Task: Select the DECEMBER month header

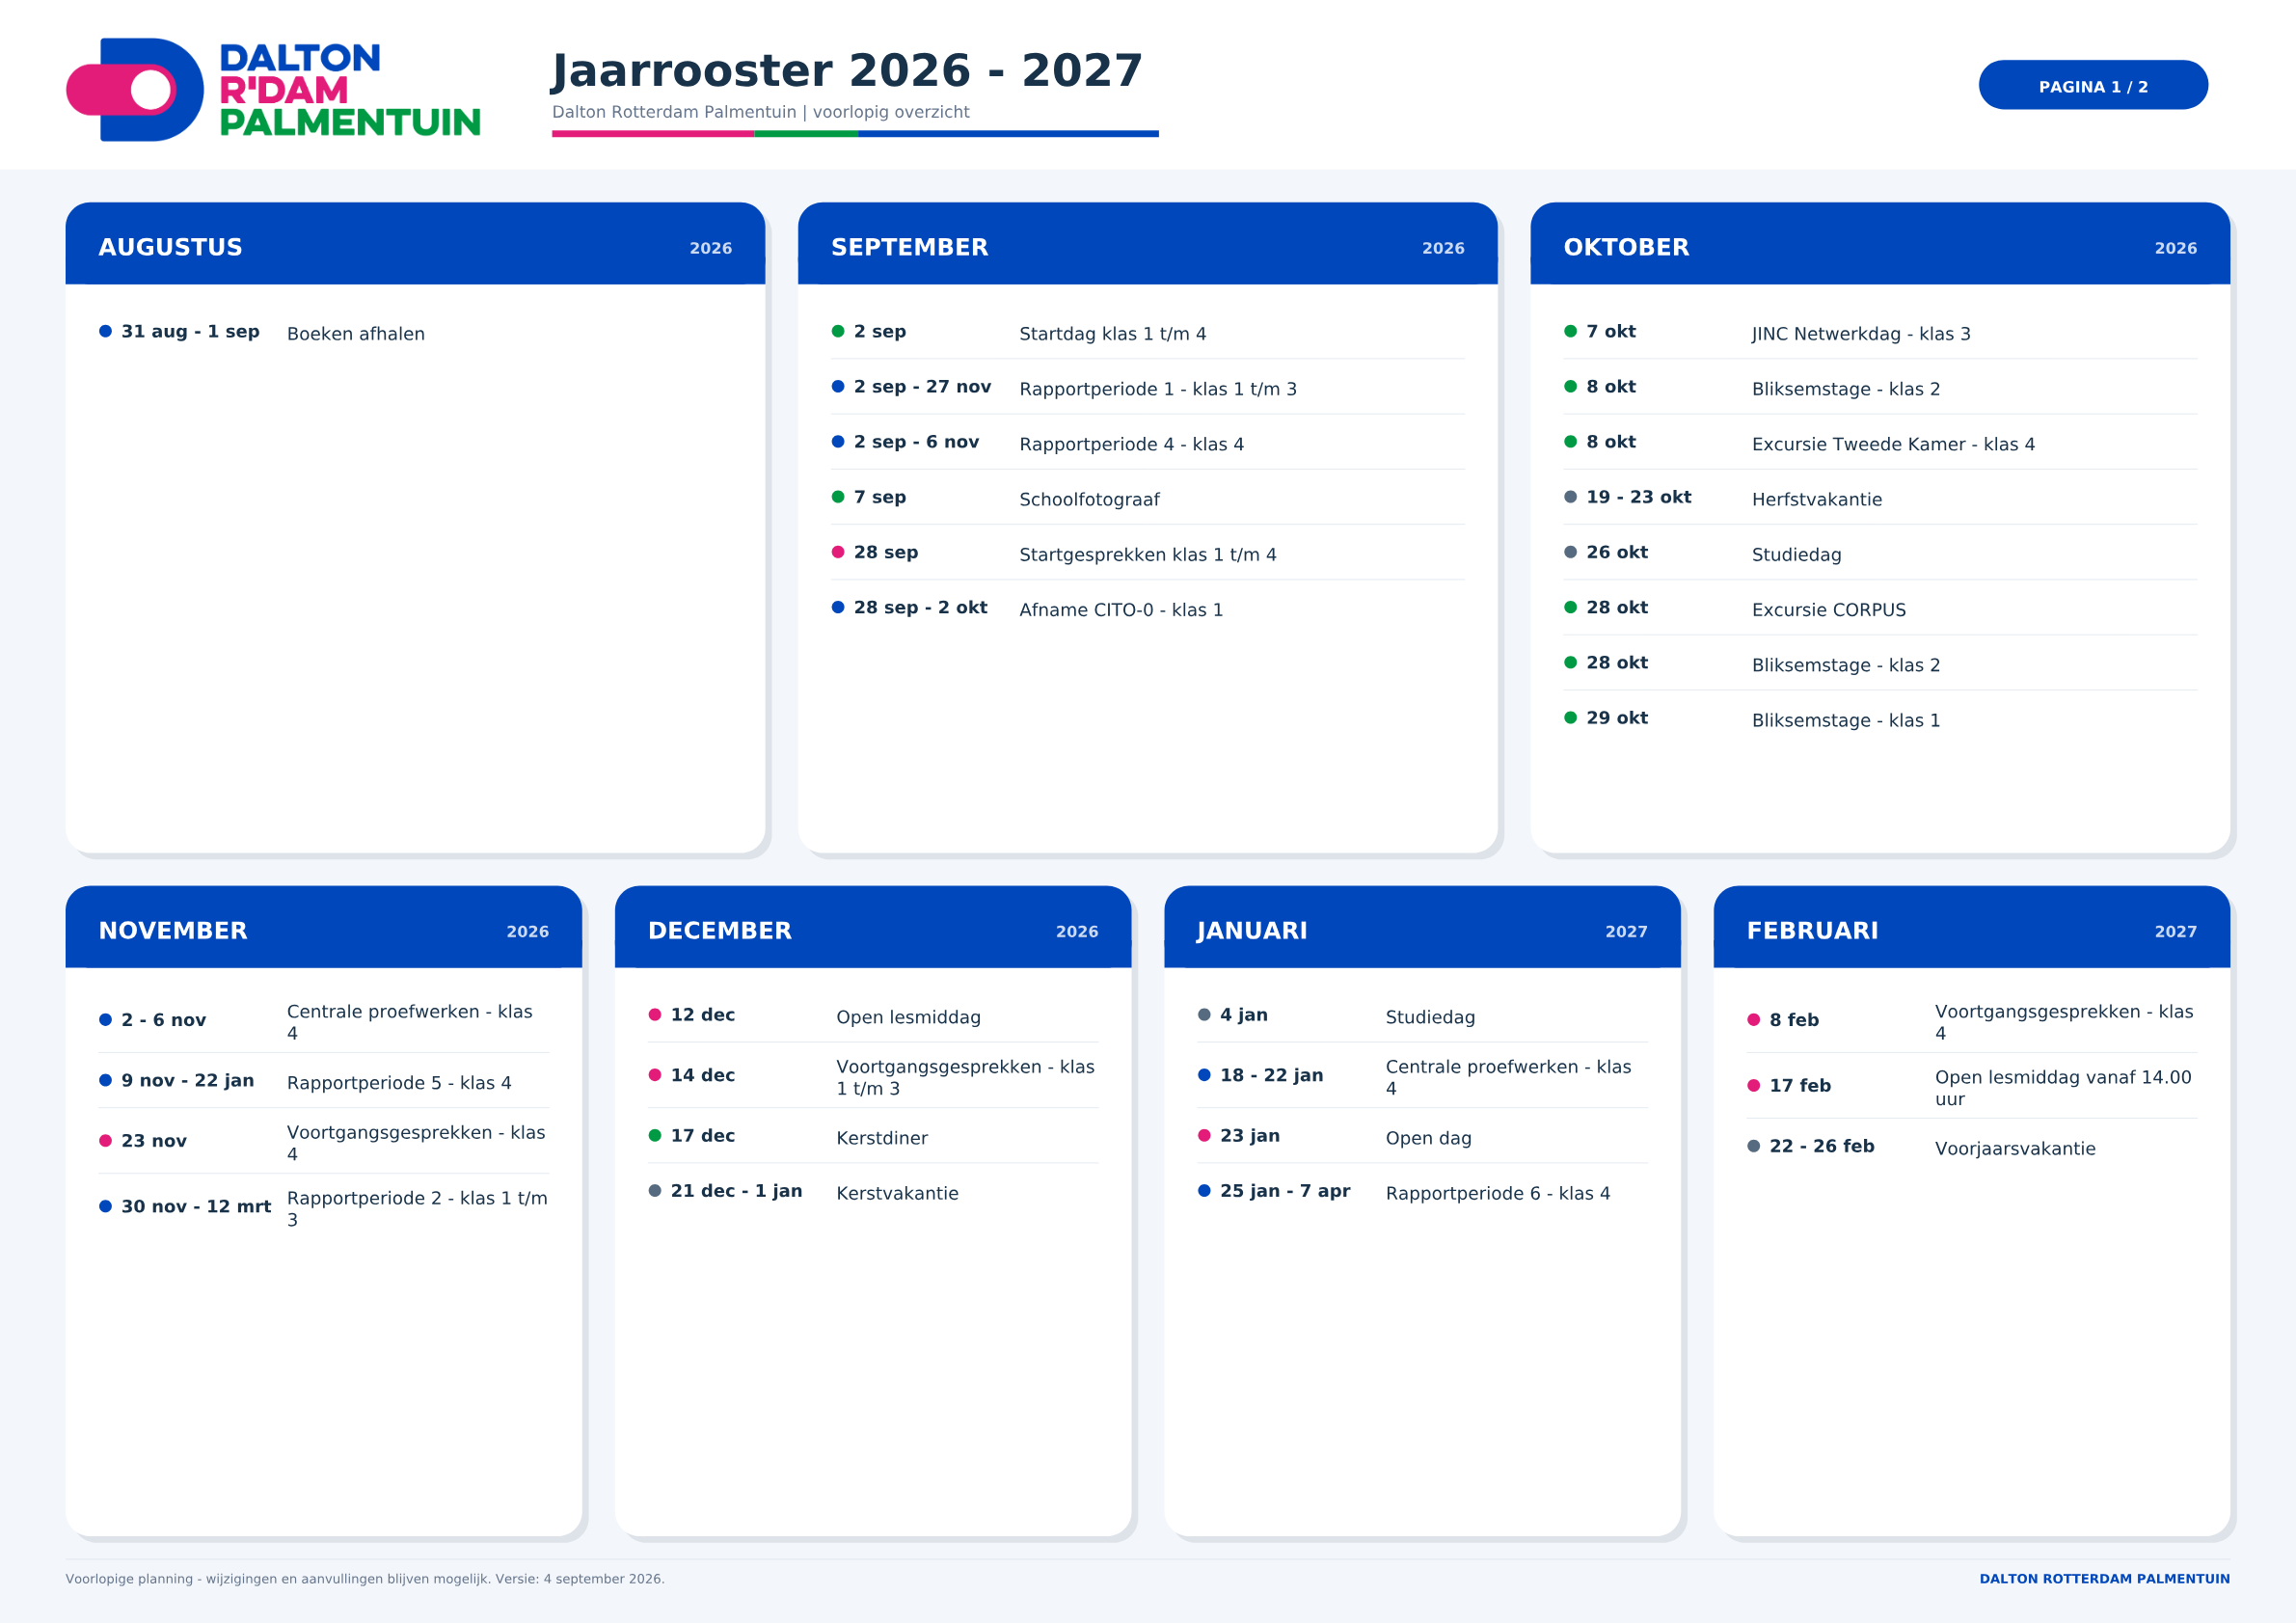Action: coord(873,927)
